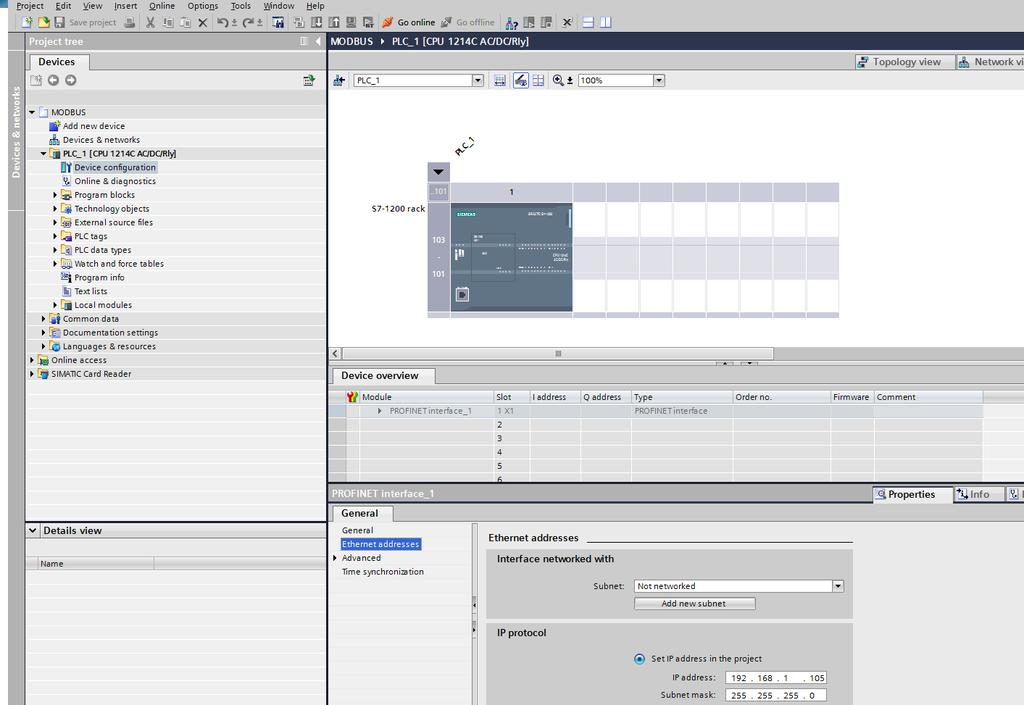The width and height of the screenshot is (1024, 705).
Task: Select Ethernet addresses in properties navigation
Action: (x=381, y=544)
